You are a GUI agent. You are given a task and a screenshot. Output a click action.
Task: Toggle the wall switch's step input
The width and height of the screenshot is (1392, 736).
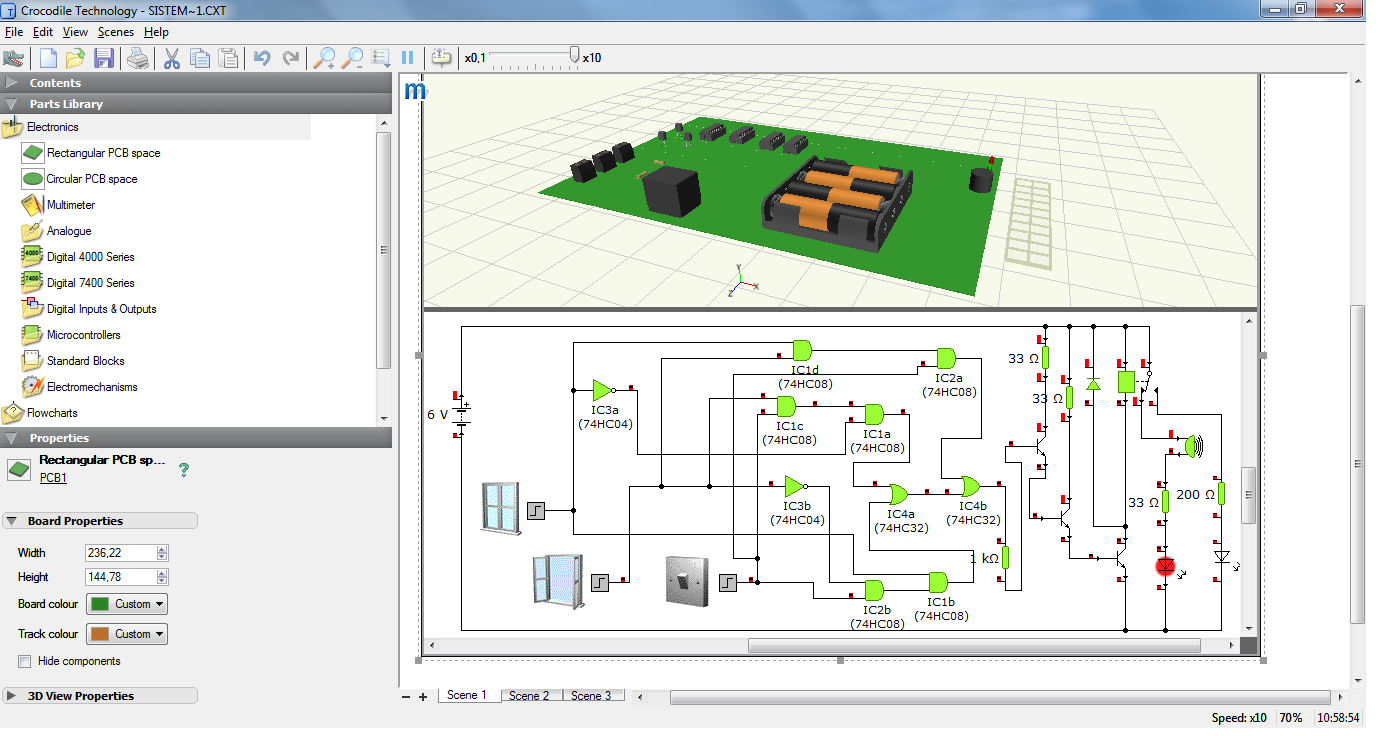coord(729,581)
